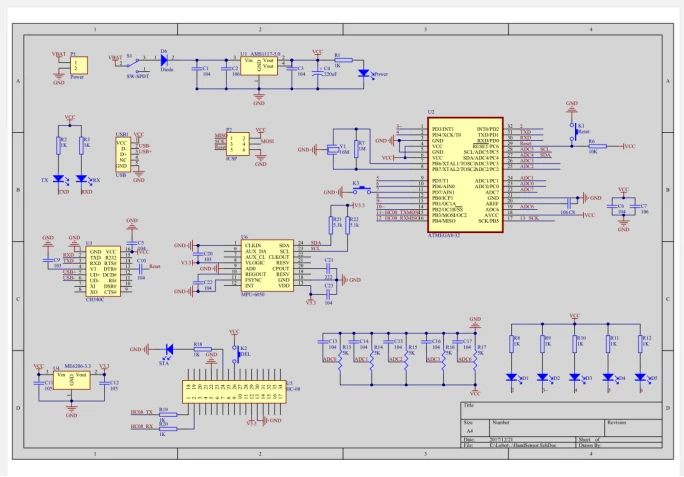The image size is (684, 477).
Task: Click the K3 push button
Action: tap(362, 190)
